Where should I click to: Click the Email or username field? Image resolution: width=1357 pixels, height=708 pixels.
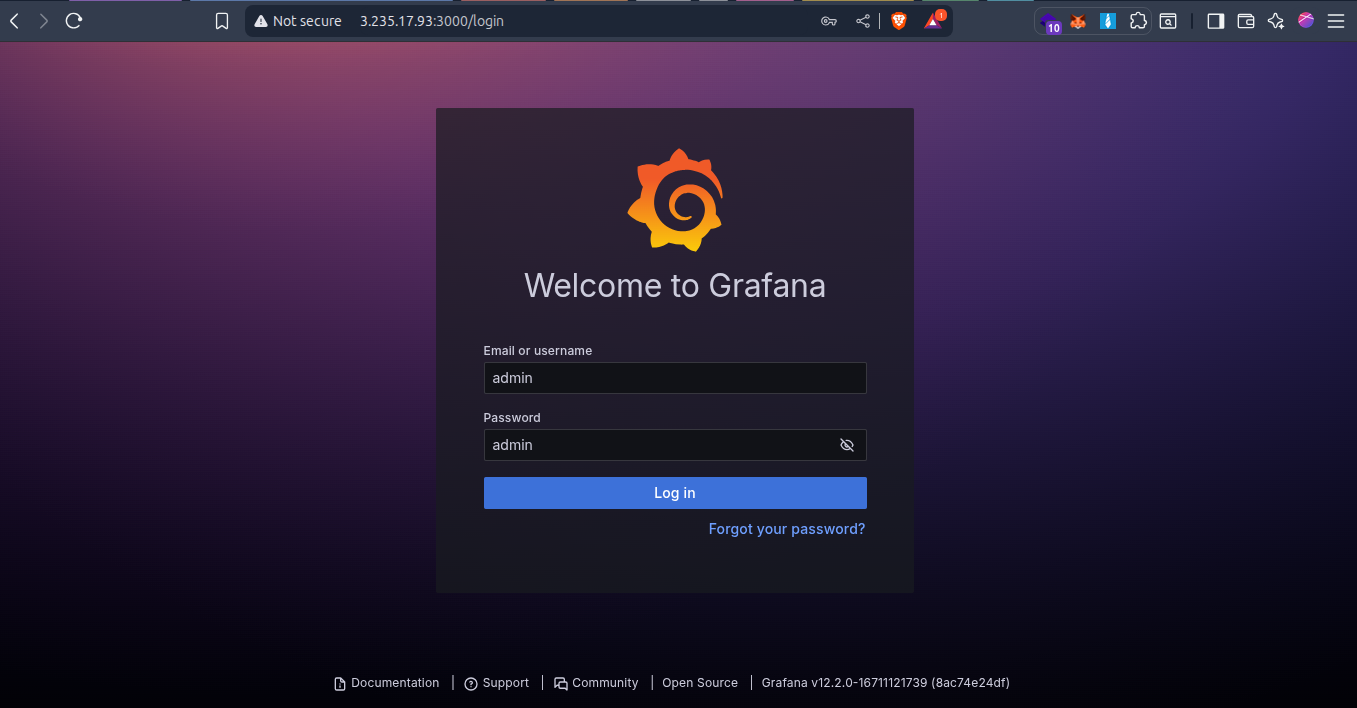(x=675, y=378)
